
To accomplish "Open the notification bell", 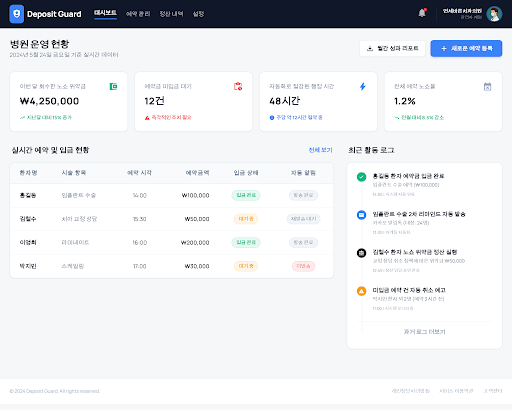I will pyautogui.click(x=422, y=13).
